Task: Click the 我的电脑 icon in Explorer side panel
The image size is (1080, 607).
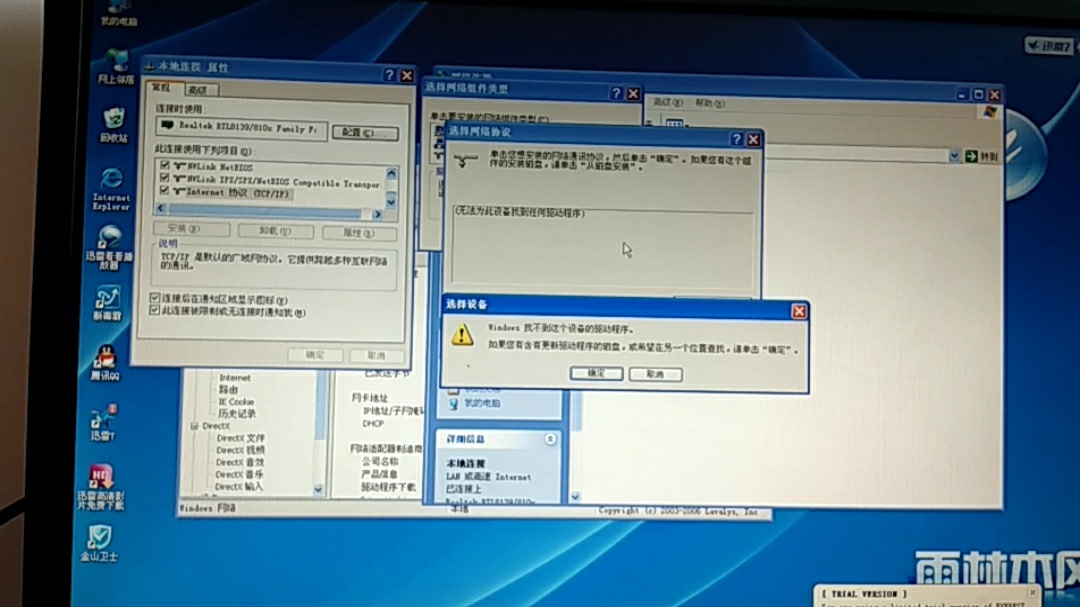Action: pyautogui.click(x=454, y=403)
